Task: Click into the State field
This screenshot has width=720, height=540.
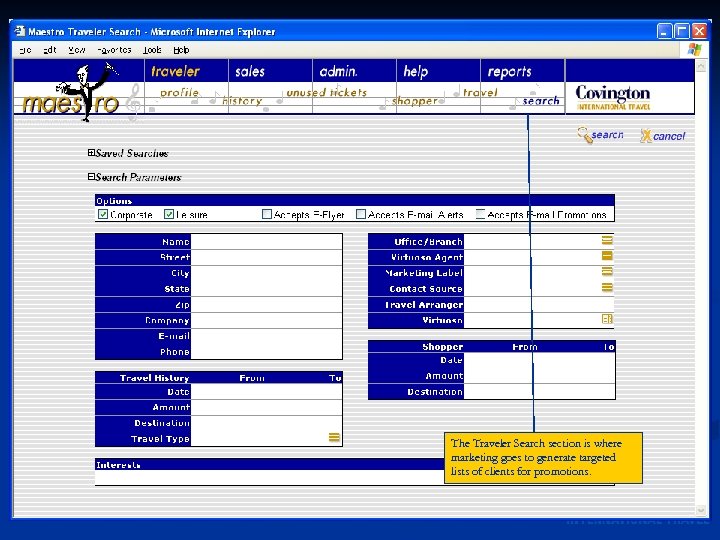Action: click(x=266, y=288)
